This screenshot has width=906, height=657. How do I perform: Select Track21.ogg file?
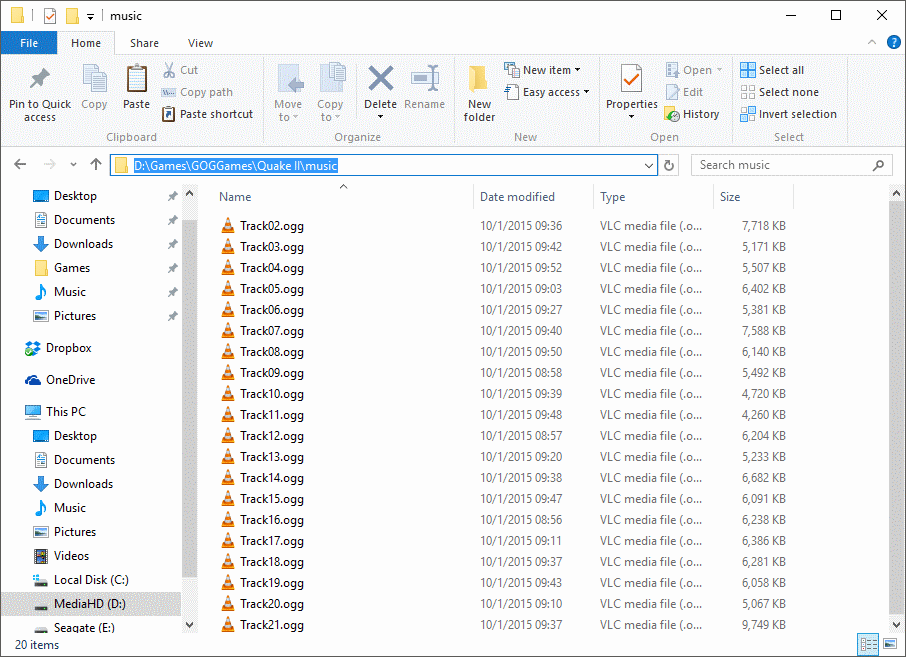(x=263, y=625)
